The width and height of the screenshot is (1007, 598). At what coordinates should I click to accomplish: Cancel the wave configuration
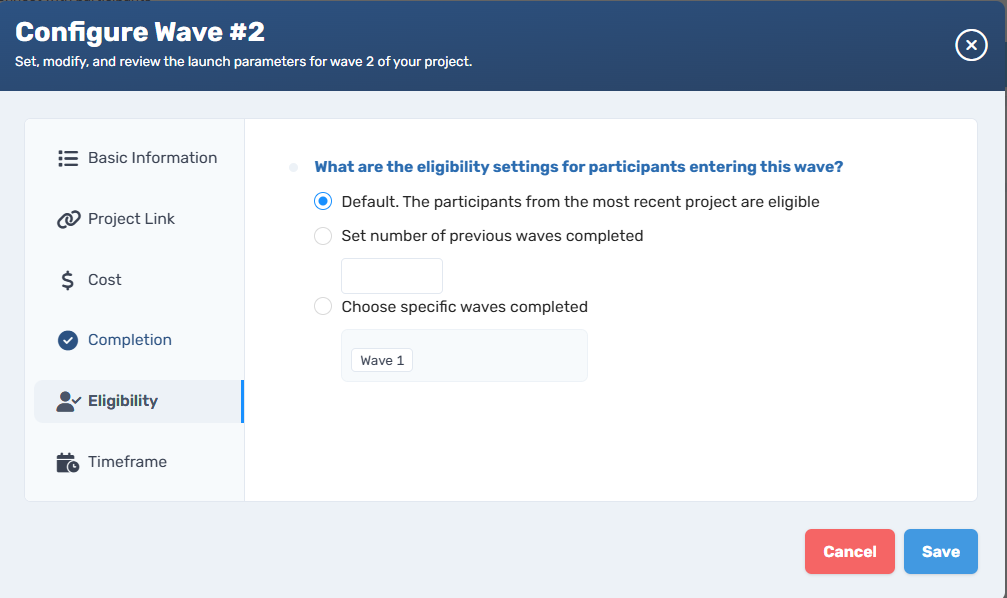pos(850,552)
